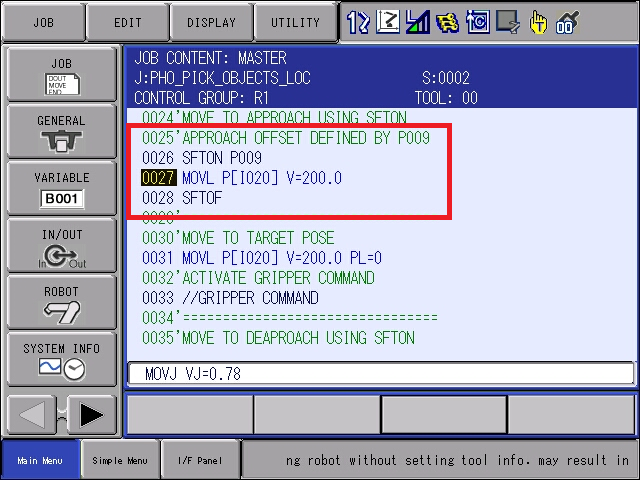Go to next menu page arrow
640x480 pixels.
pos(91,415)
